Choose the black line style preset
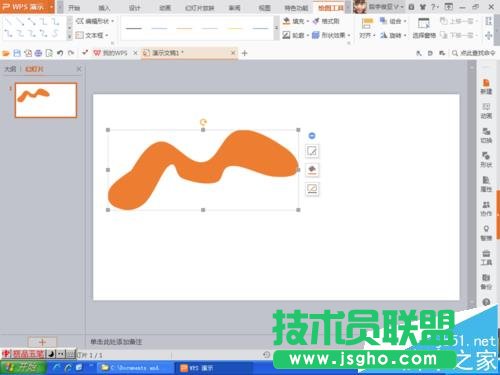This screenshot has width=500, height=375. coord(134,29)
